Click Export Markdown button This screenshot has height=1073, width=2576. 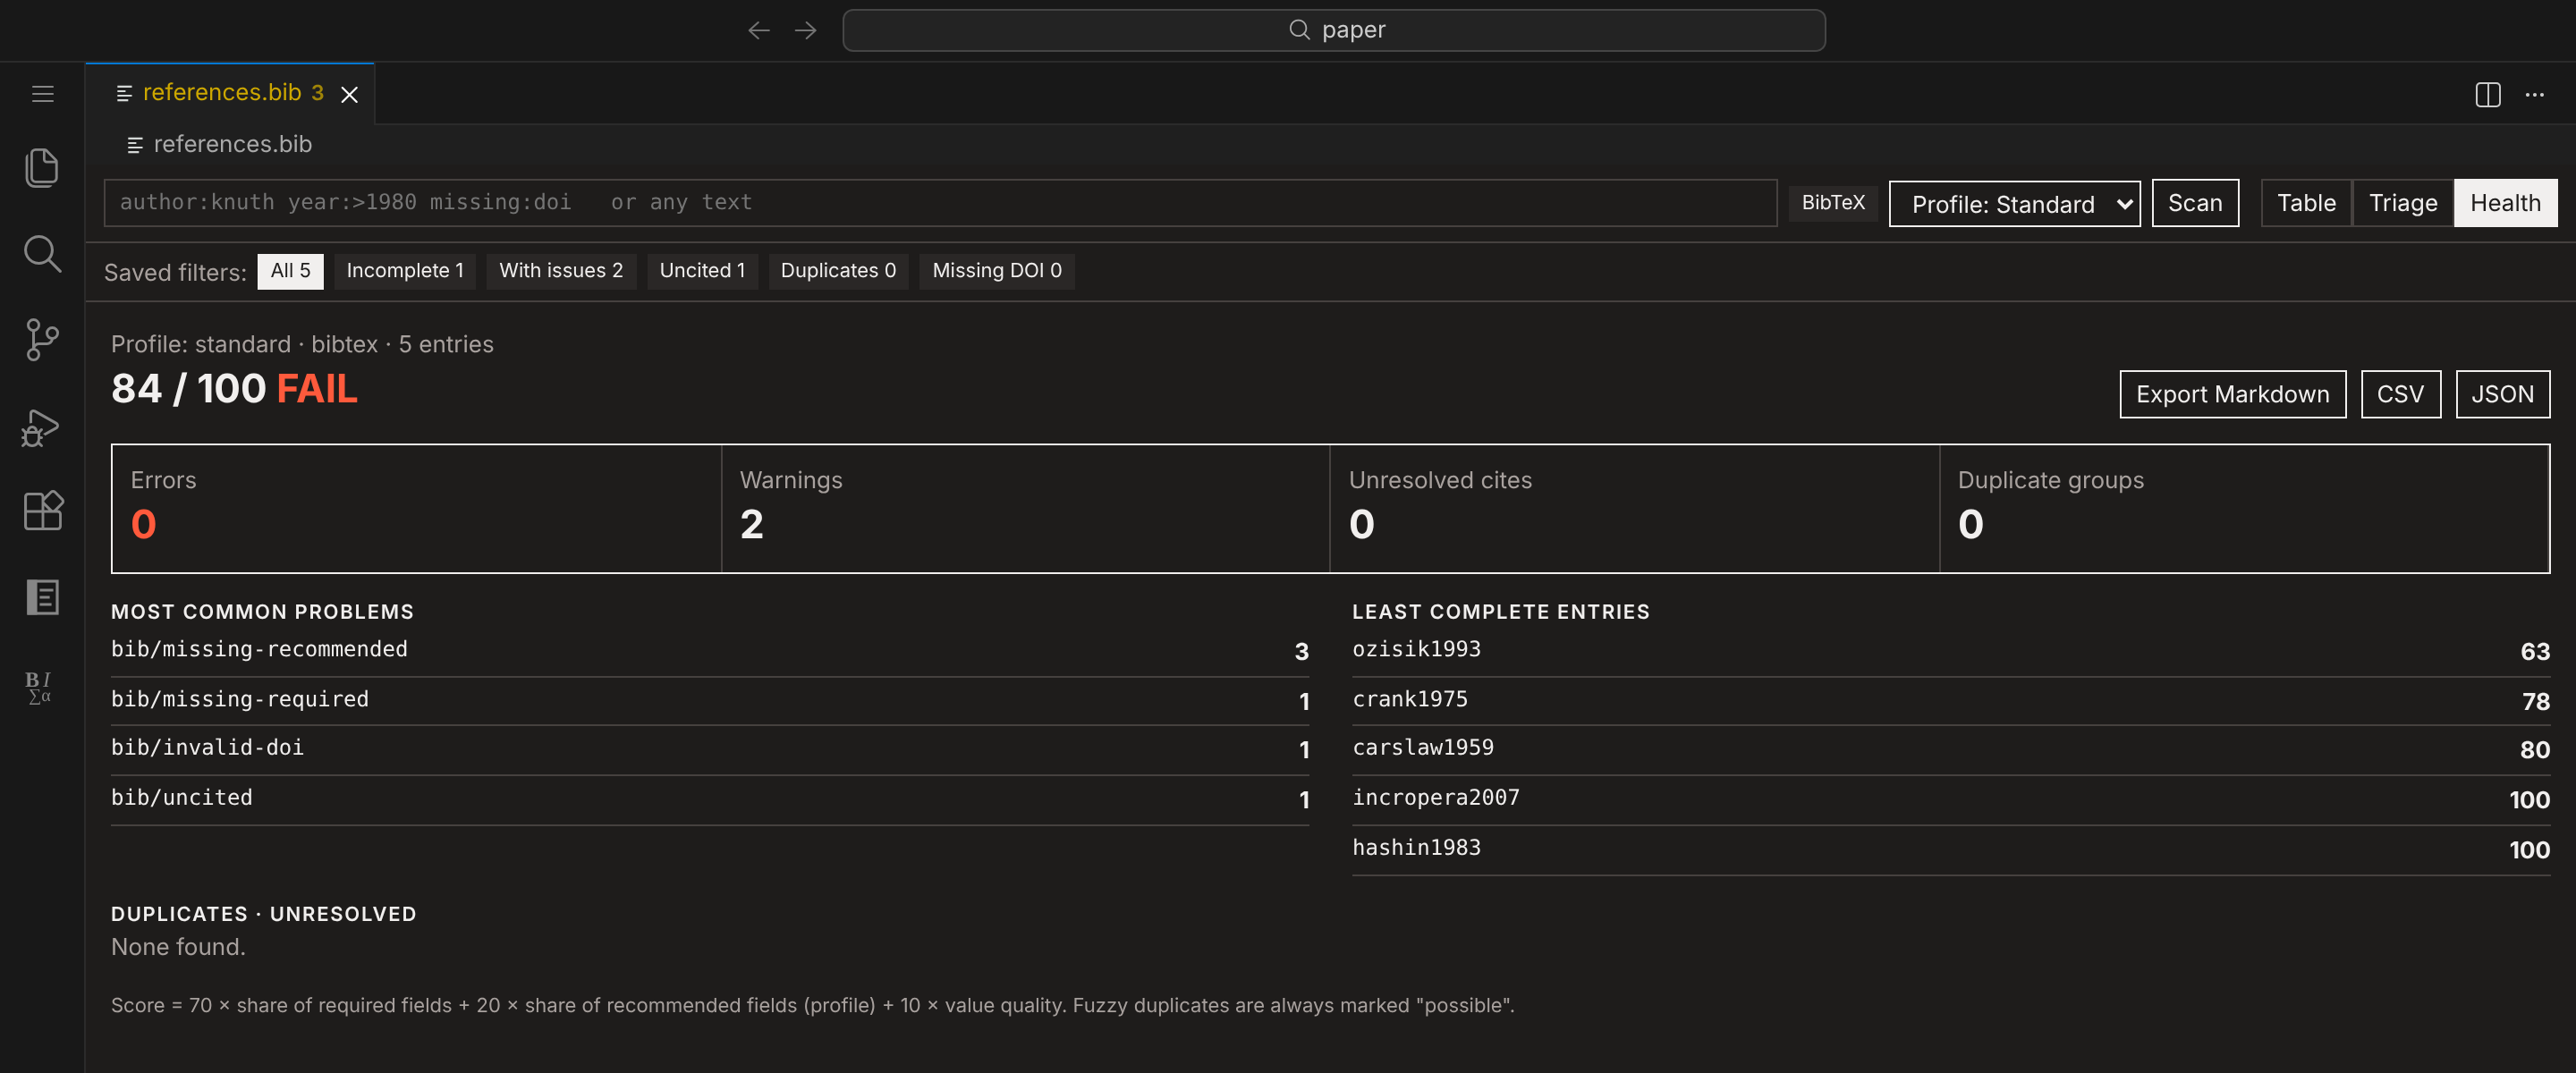[x=2232, y=394]
